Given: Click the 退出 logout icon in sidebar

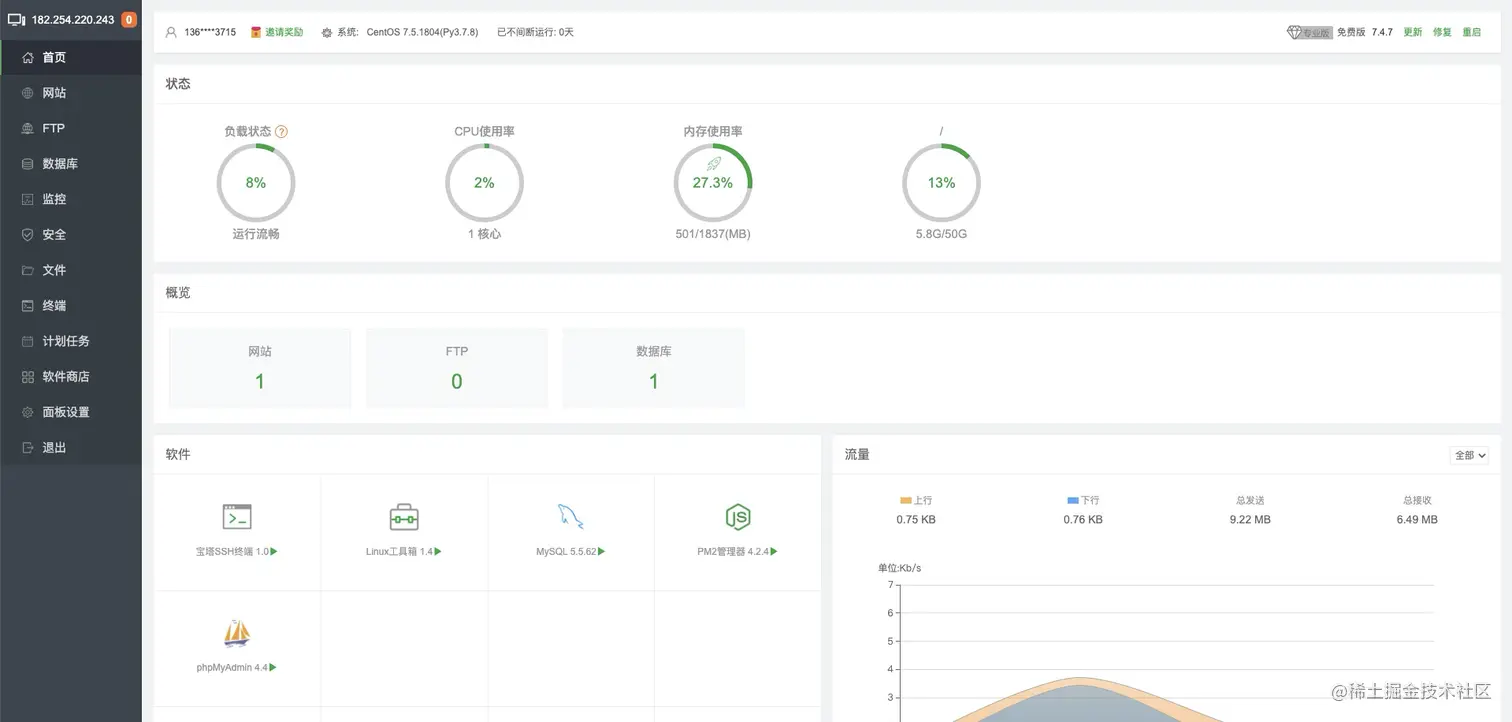Looking at the screenshot, I should 28,448.
